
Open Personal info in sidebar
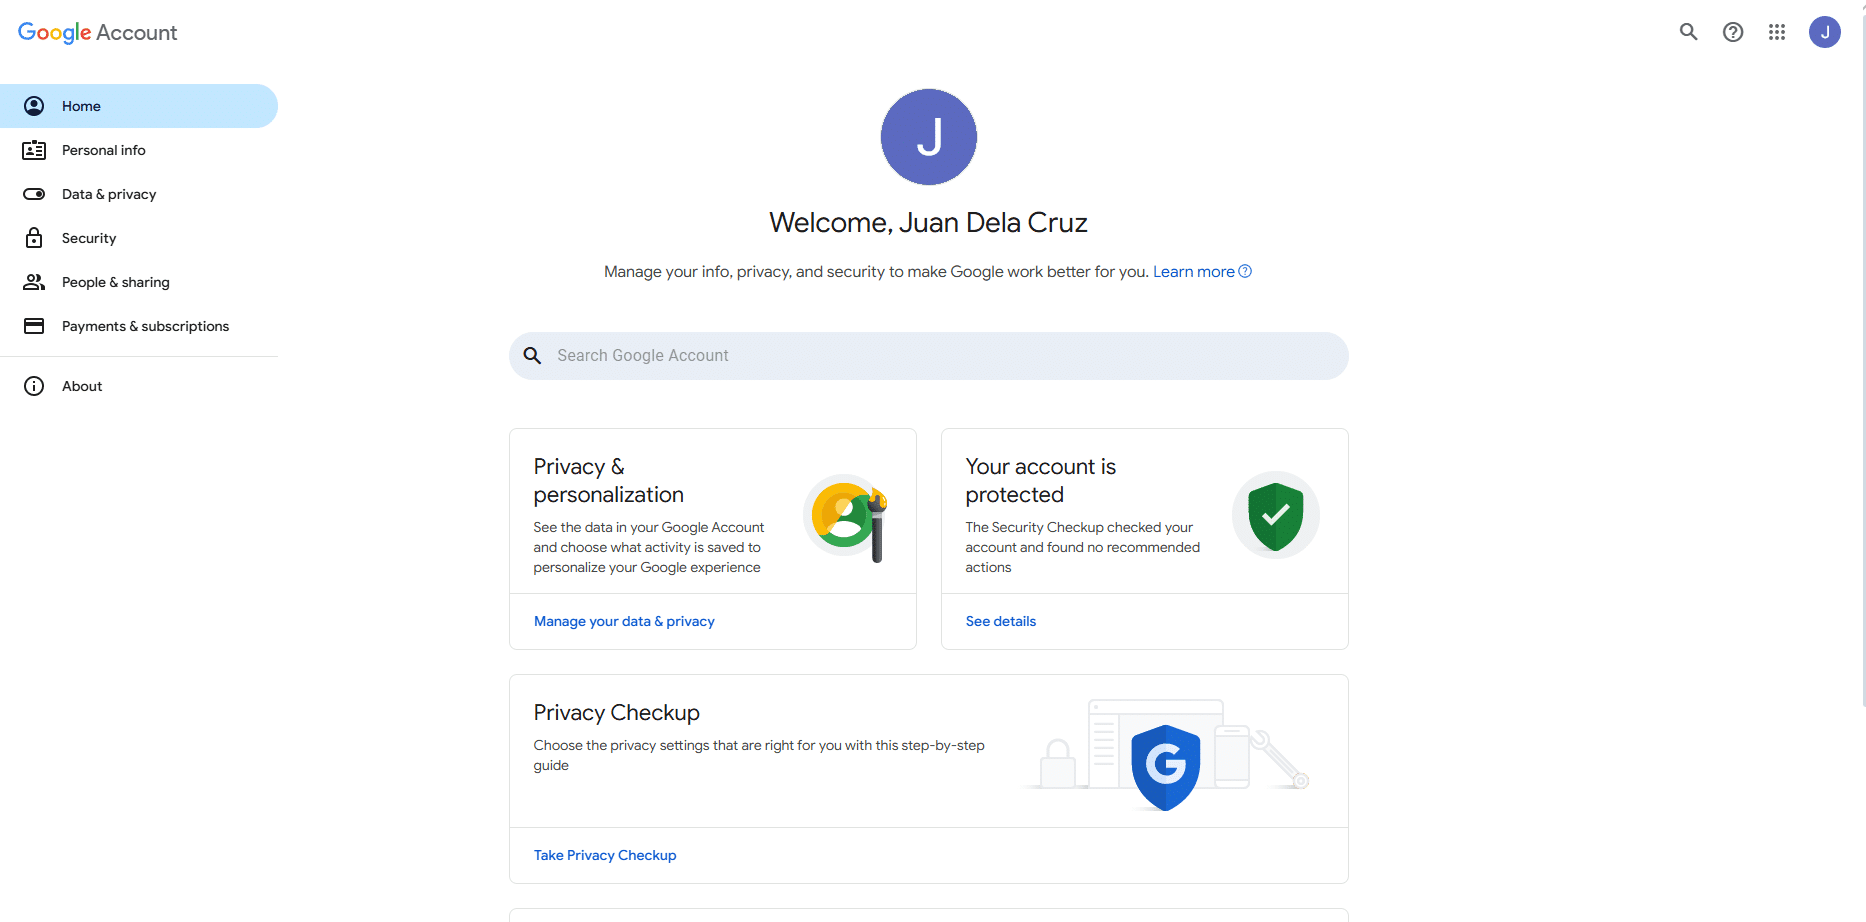pyautogui.click(x=104, y=150)
